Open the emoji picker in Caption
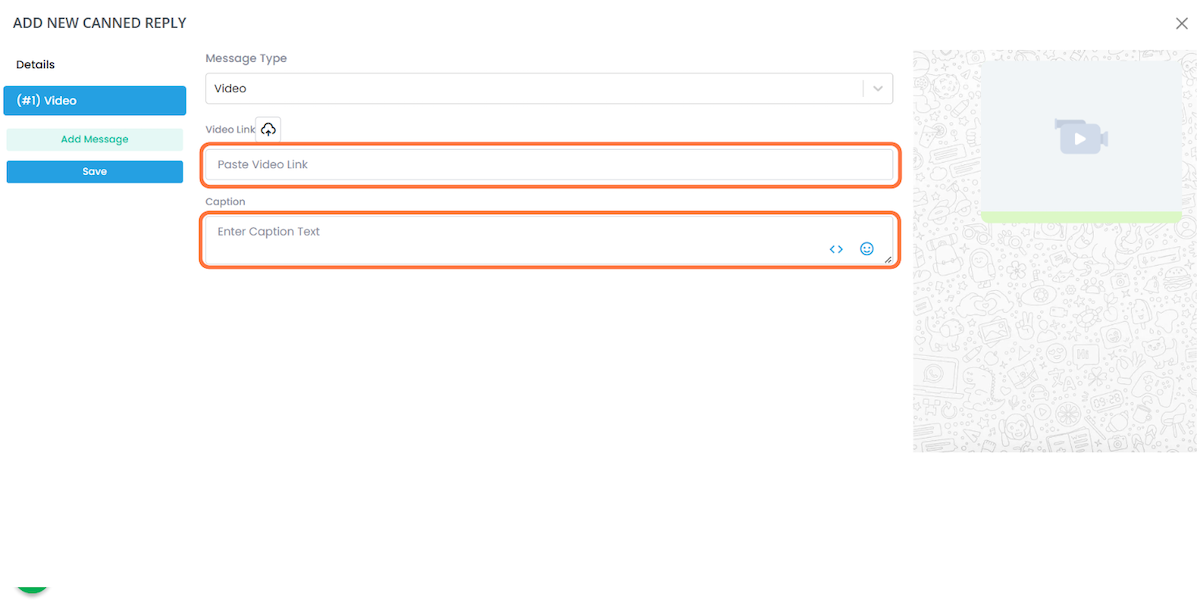The image size is (1200, 600). (x=867, y=249)
